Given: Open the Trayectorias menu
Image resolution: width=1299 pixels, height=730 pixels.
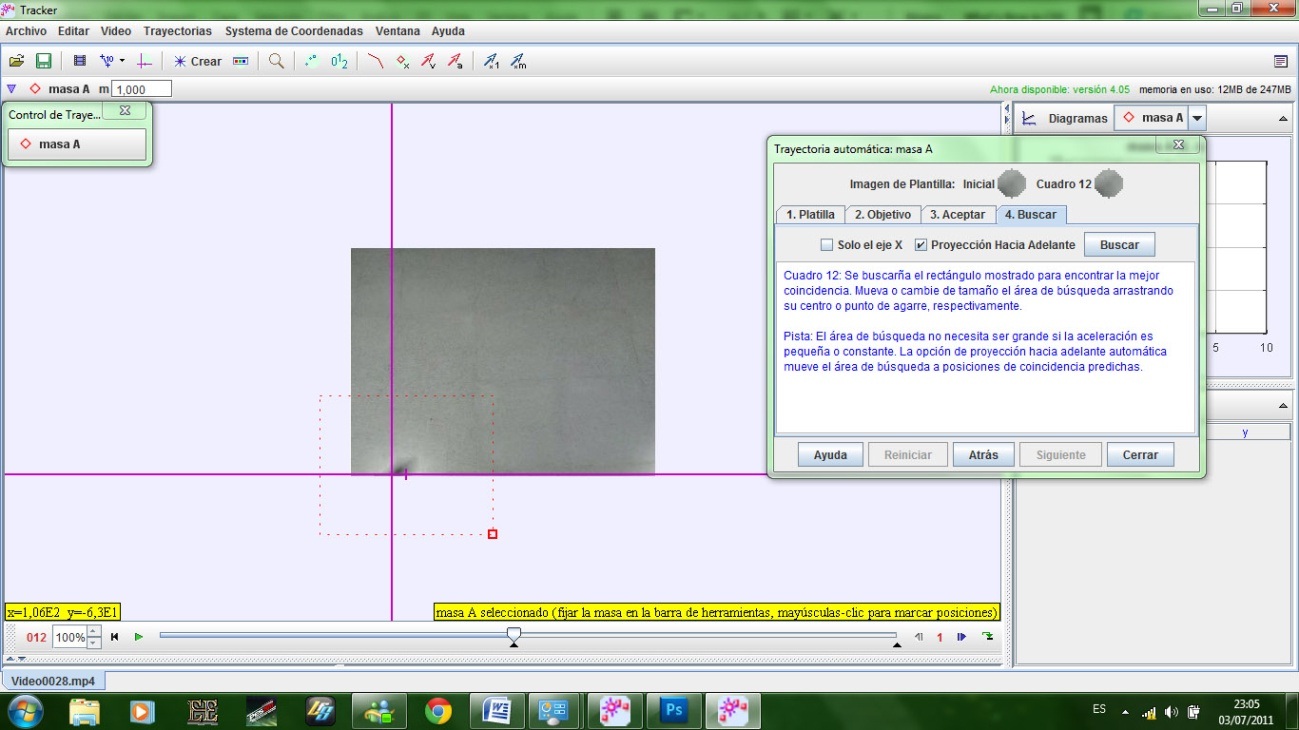Looking at the screenshot, I should tap(177, 31).
